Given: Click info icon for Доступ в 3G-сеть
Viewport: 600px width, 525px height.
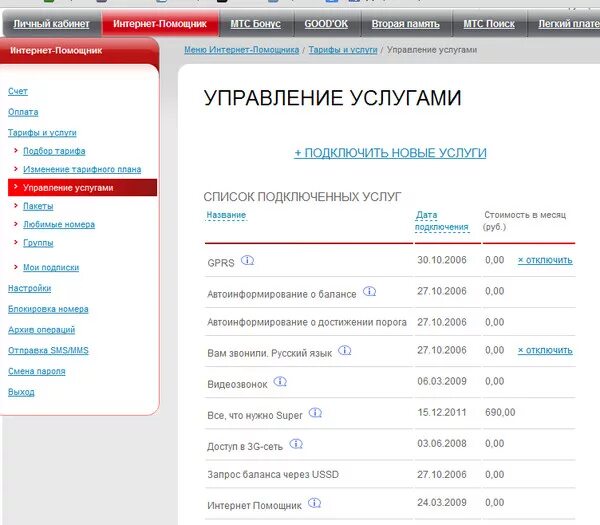Looking at the screenshot, I should coord(296,444).
